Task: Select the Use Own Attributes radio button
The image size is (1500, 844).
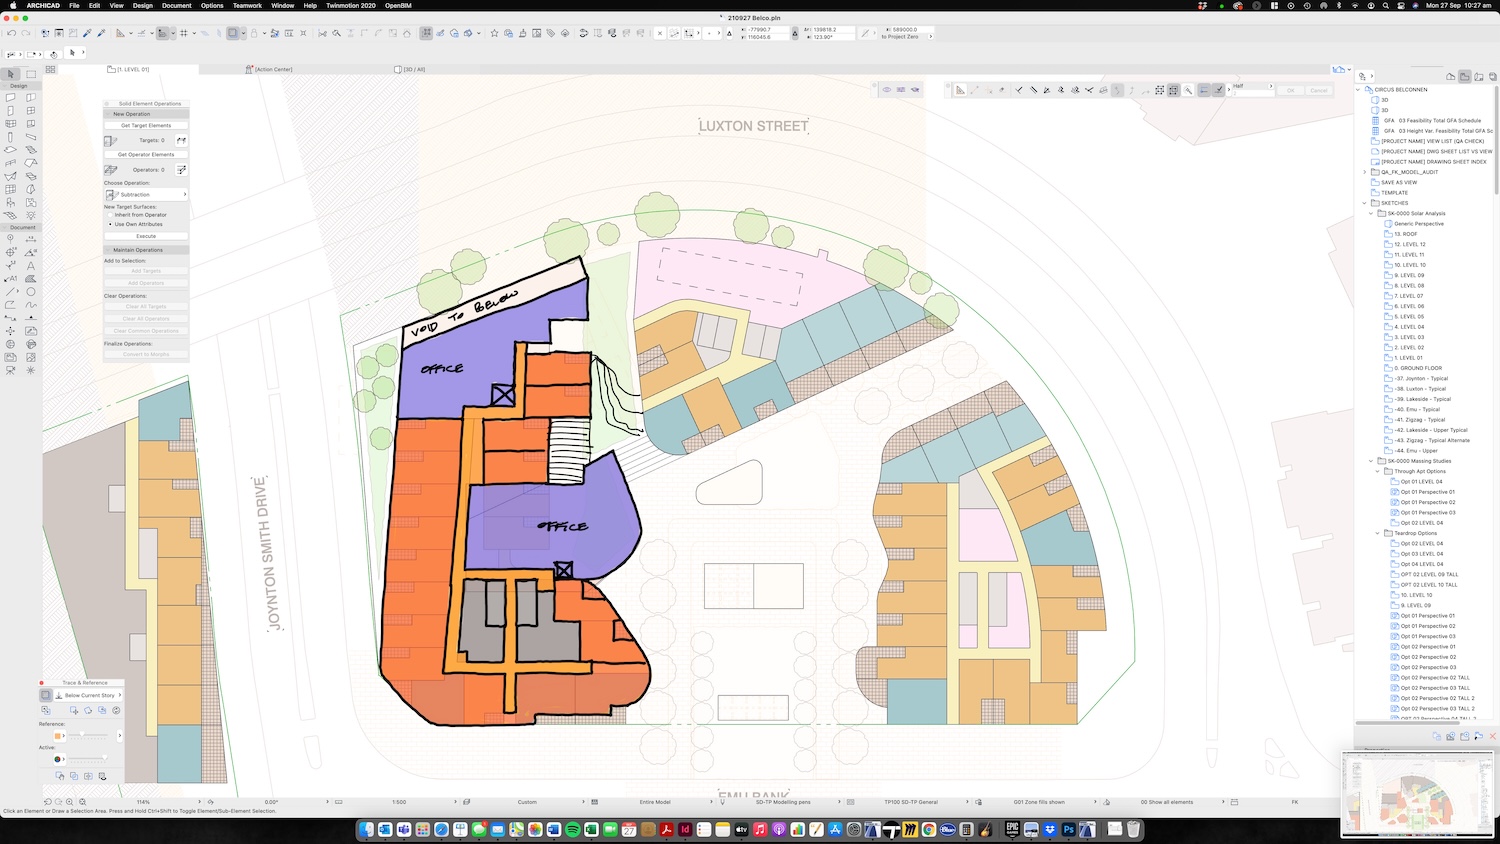Action: point(111,224)
